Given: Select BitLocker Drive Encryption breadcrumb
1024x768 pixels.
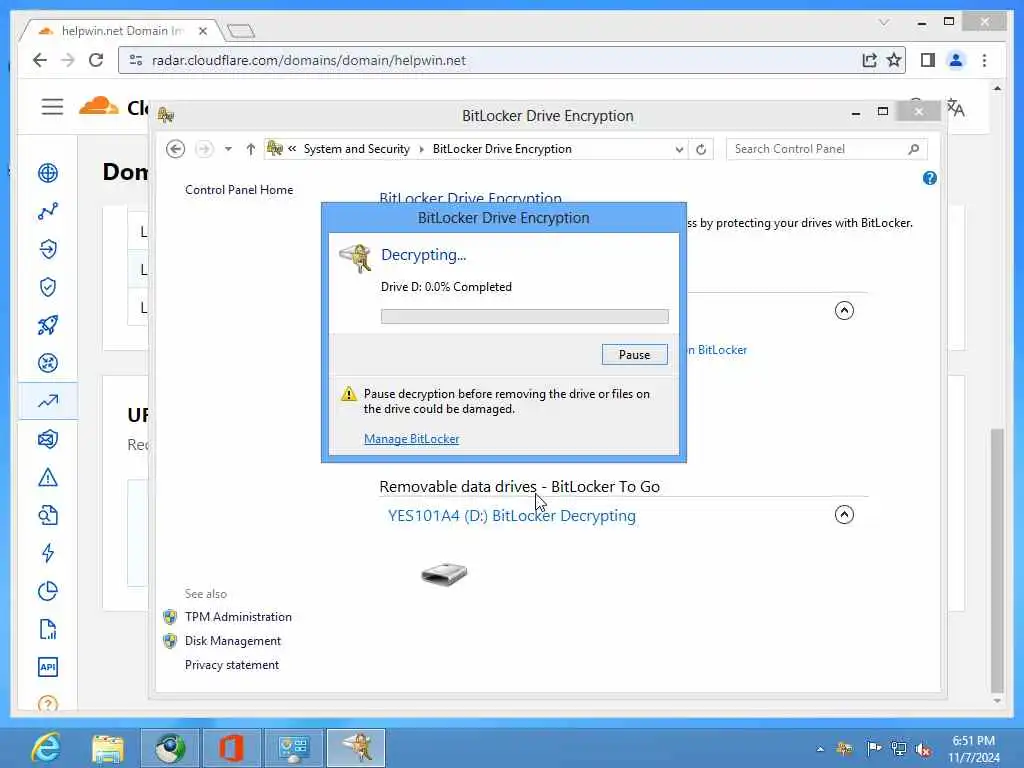Looking at the screenshot, I should tap(502, 150).
